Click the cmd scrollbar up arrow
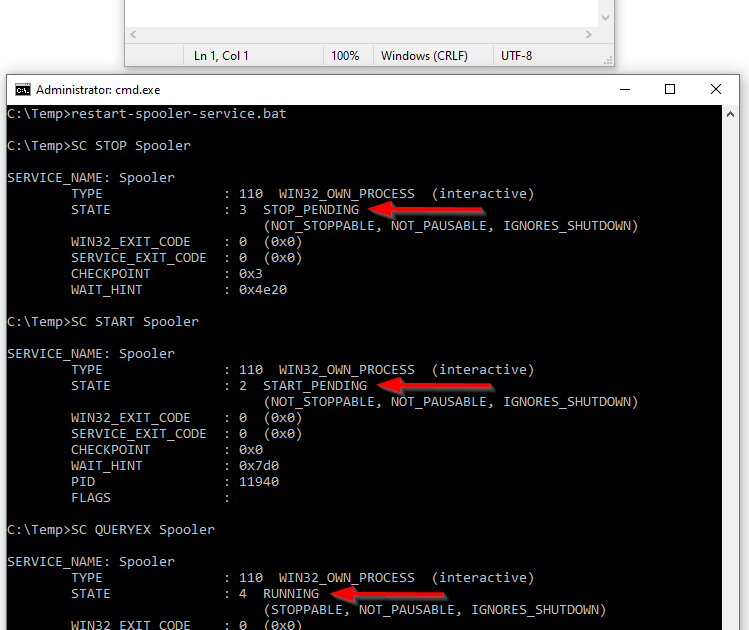Viewport: 749px width, 630px height. [x=730, y=114]
